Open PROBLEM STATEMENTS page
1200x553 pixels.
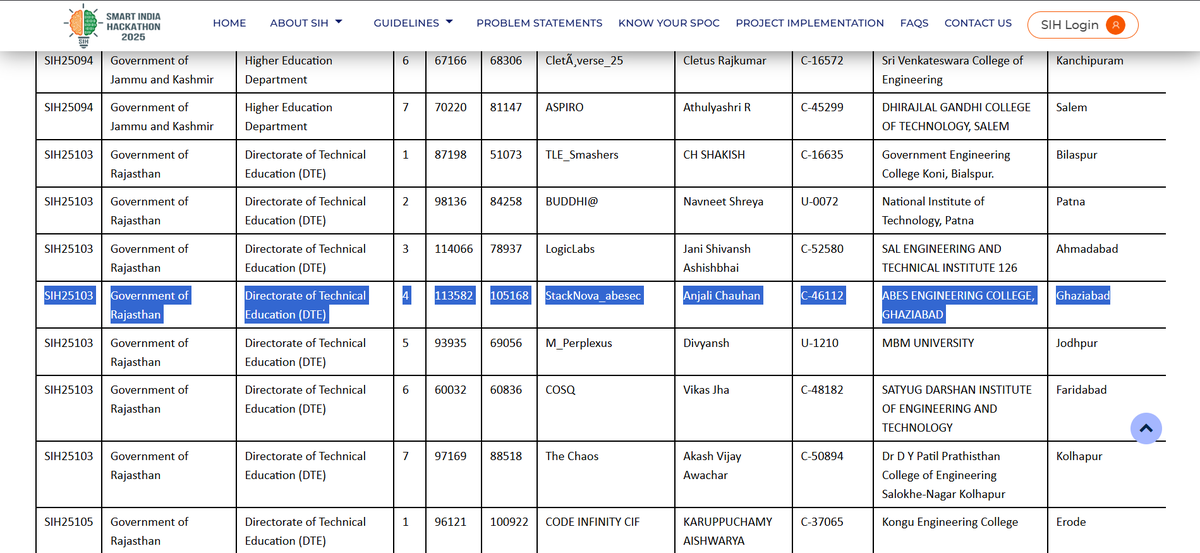539,23
